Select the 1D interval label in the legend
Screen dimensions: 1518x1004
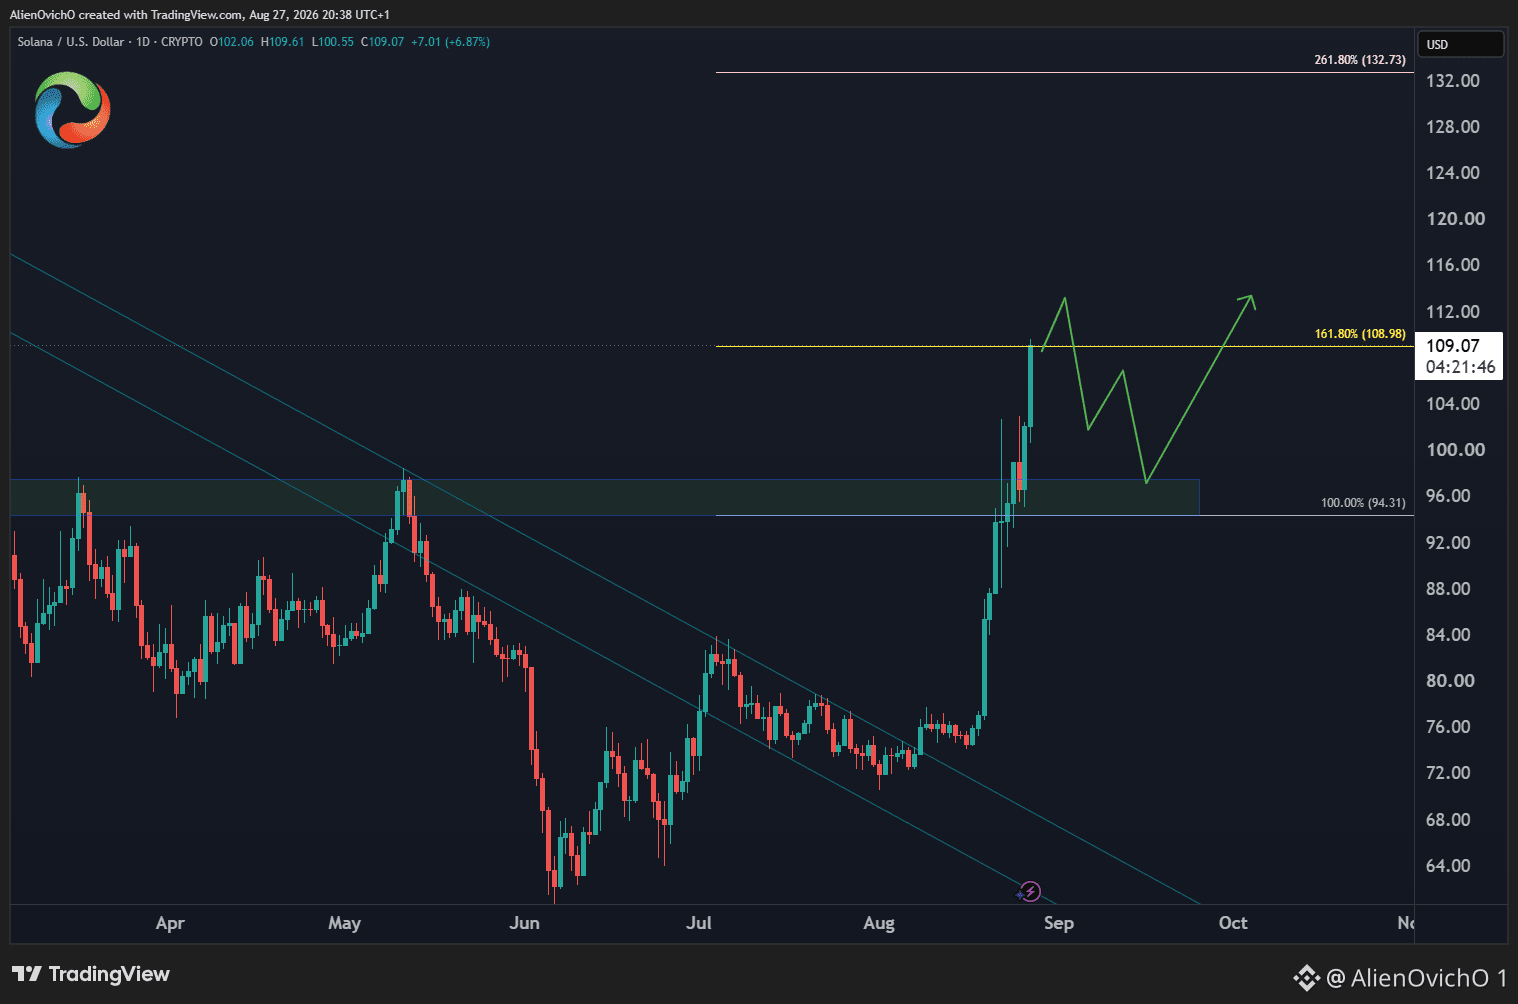coord(143,42)
